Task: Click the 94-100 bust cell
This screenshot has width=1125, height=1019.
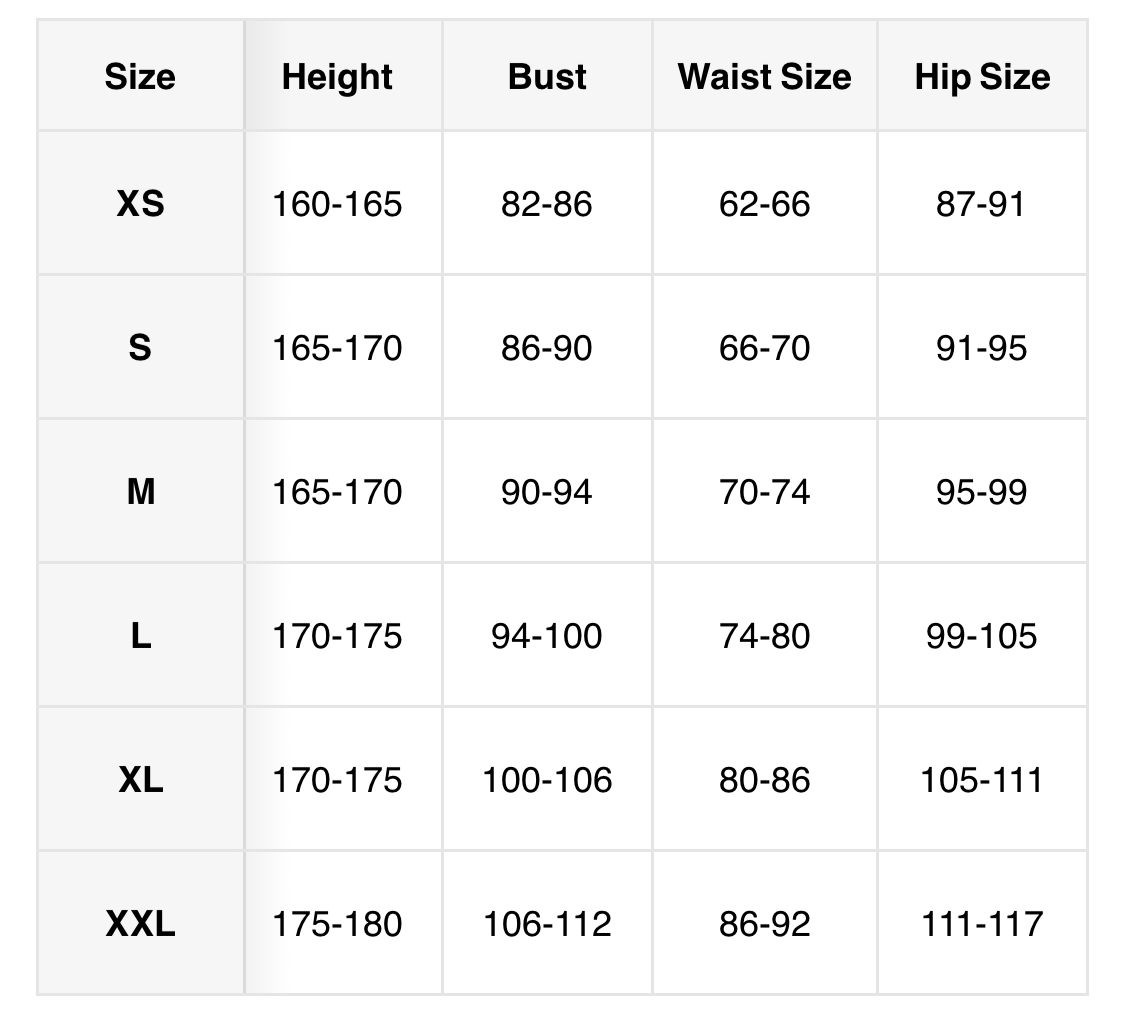Action: 547,636
